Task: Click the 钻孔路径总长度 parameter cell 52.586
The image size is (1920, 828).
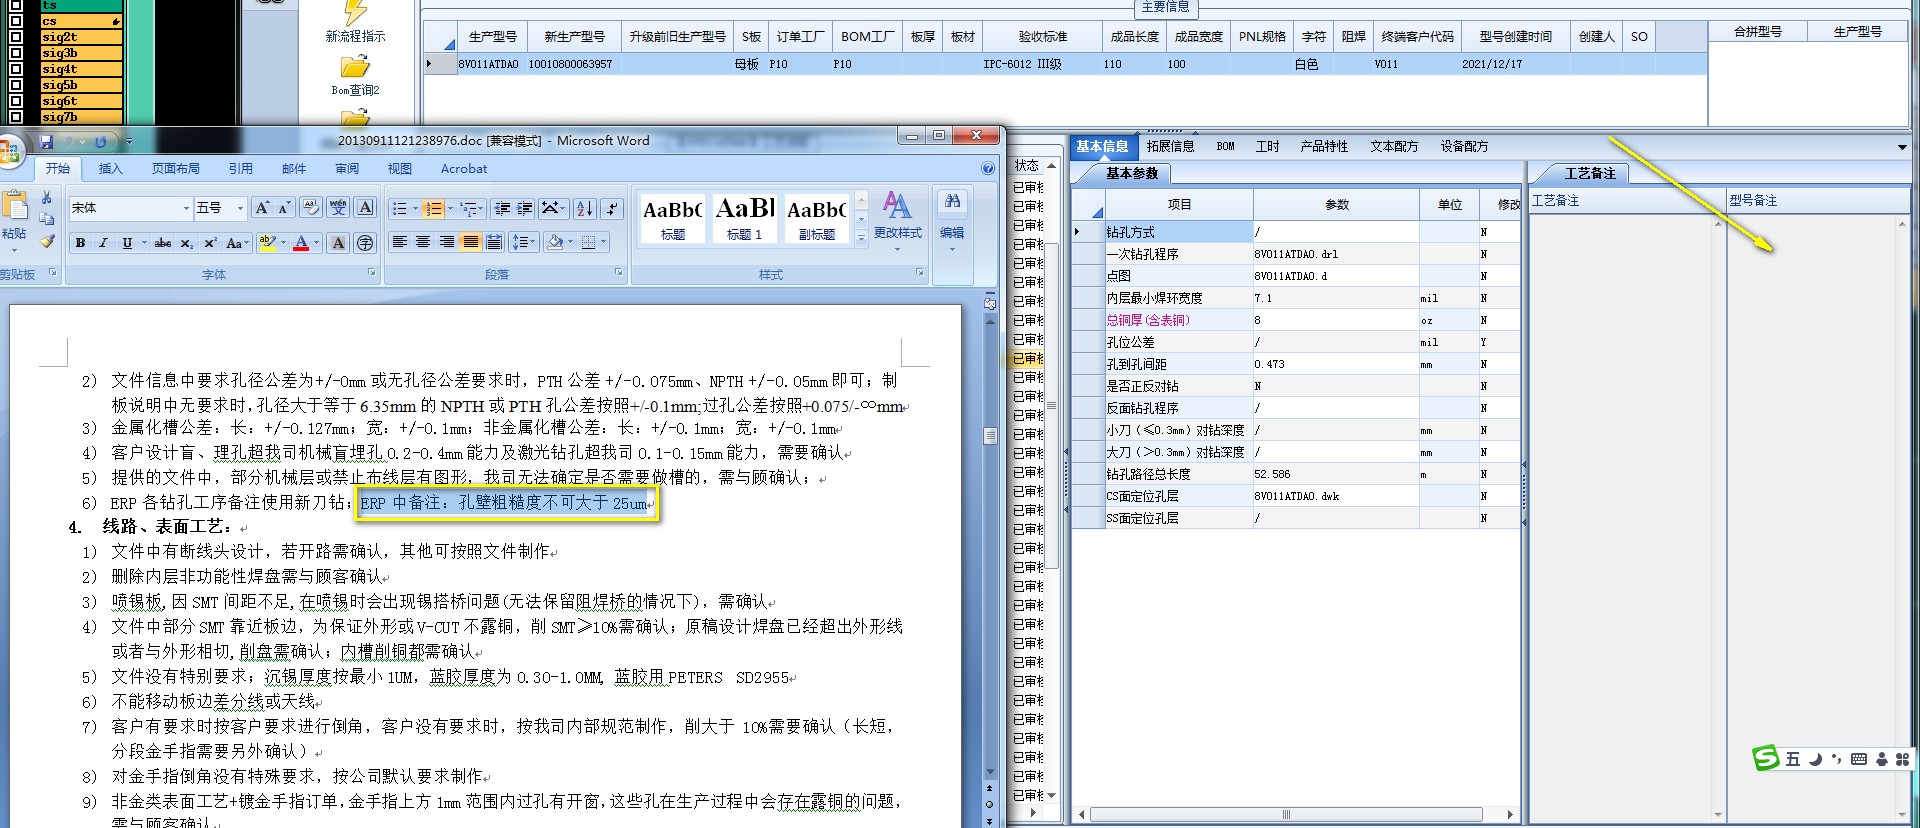Action: pyautogui.click(x=1336, y=474)
